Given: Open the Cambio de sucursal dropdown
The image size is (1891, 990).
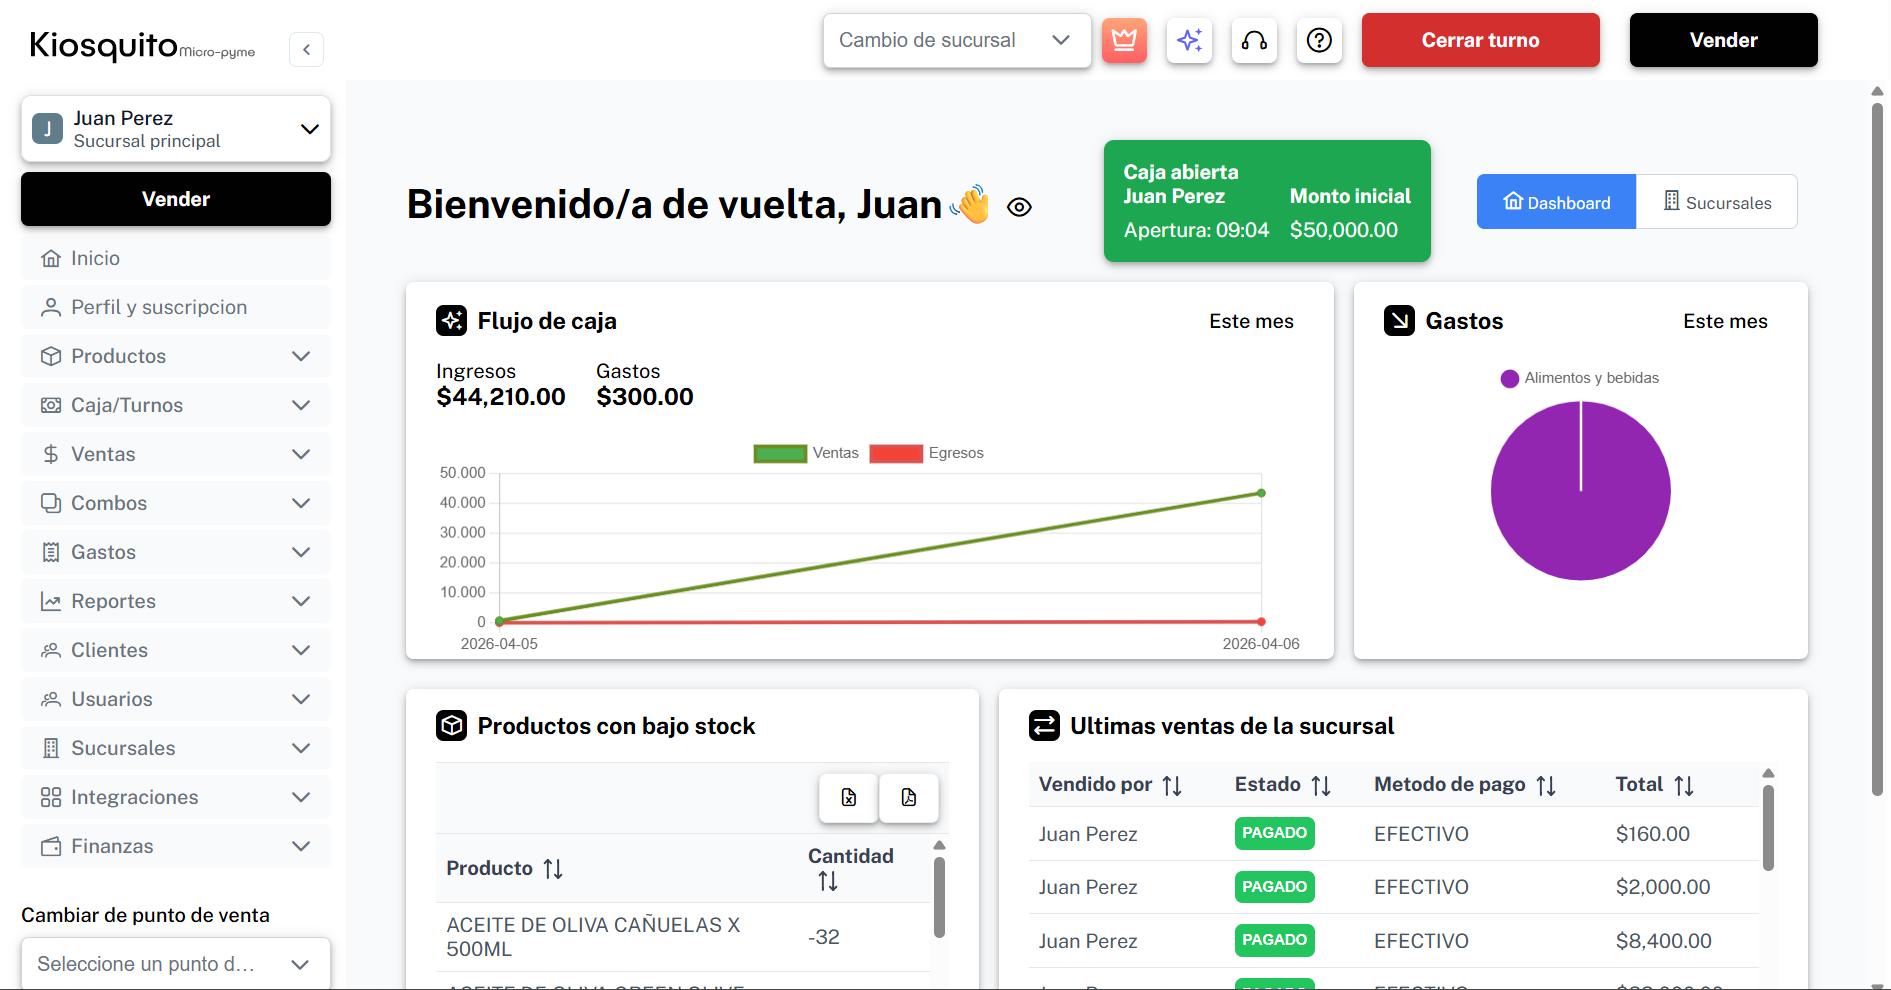Looking at the screenshot, I should point(956,40).
